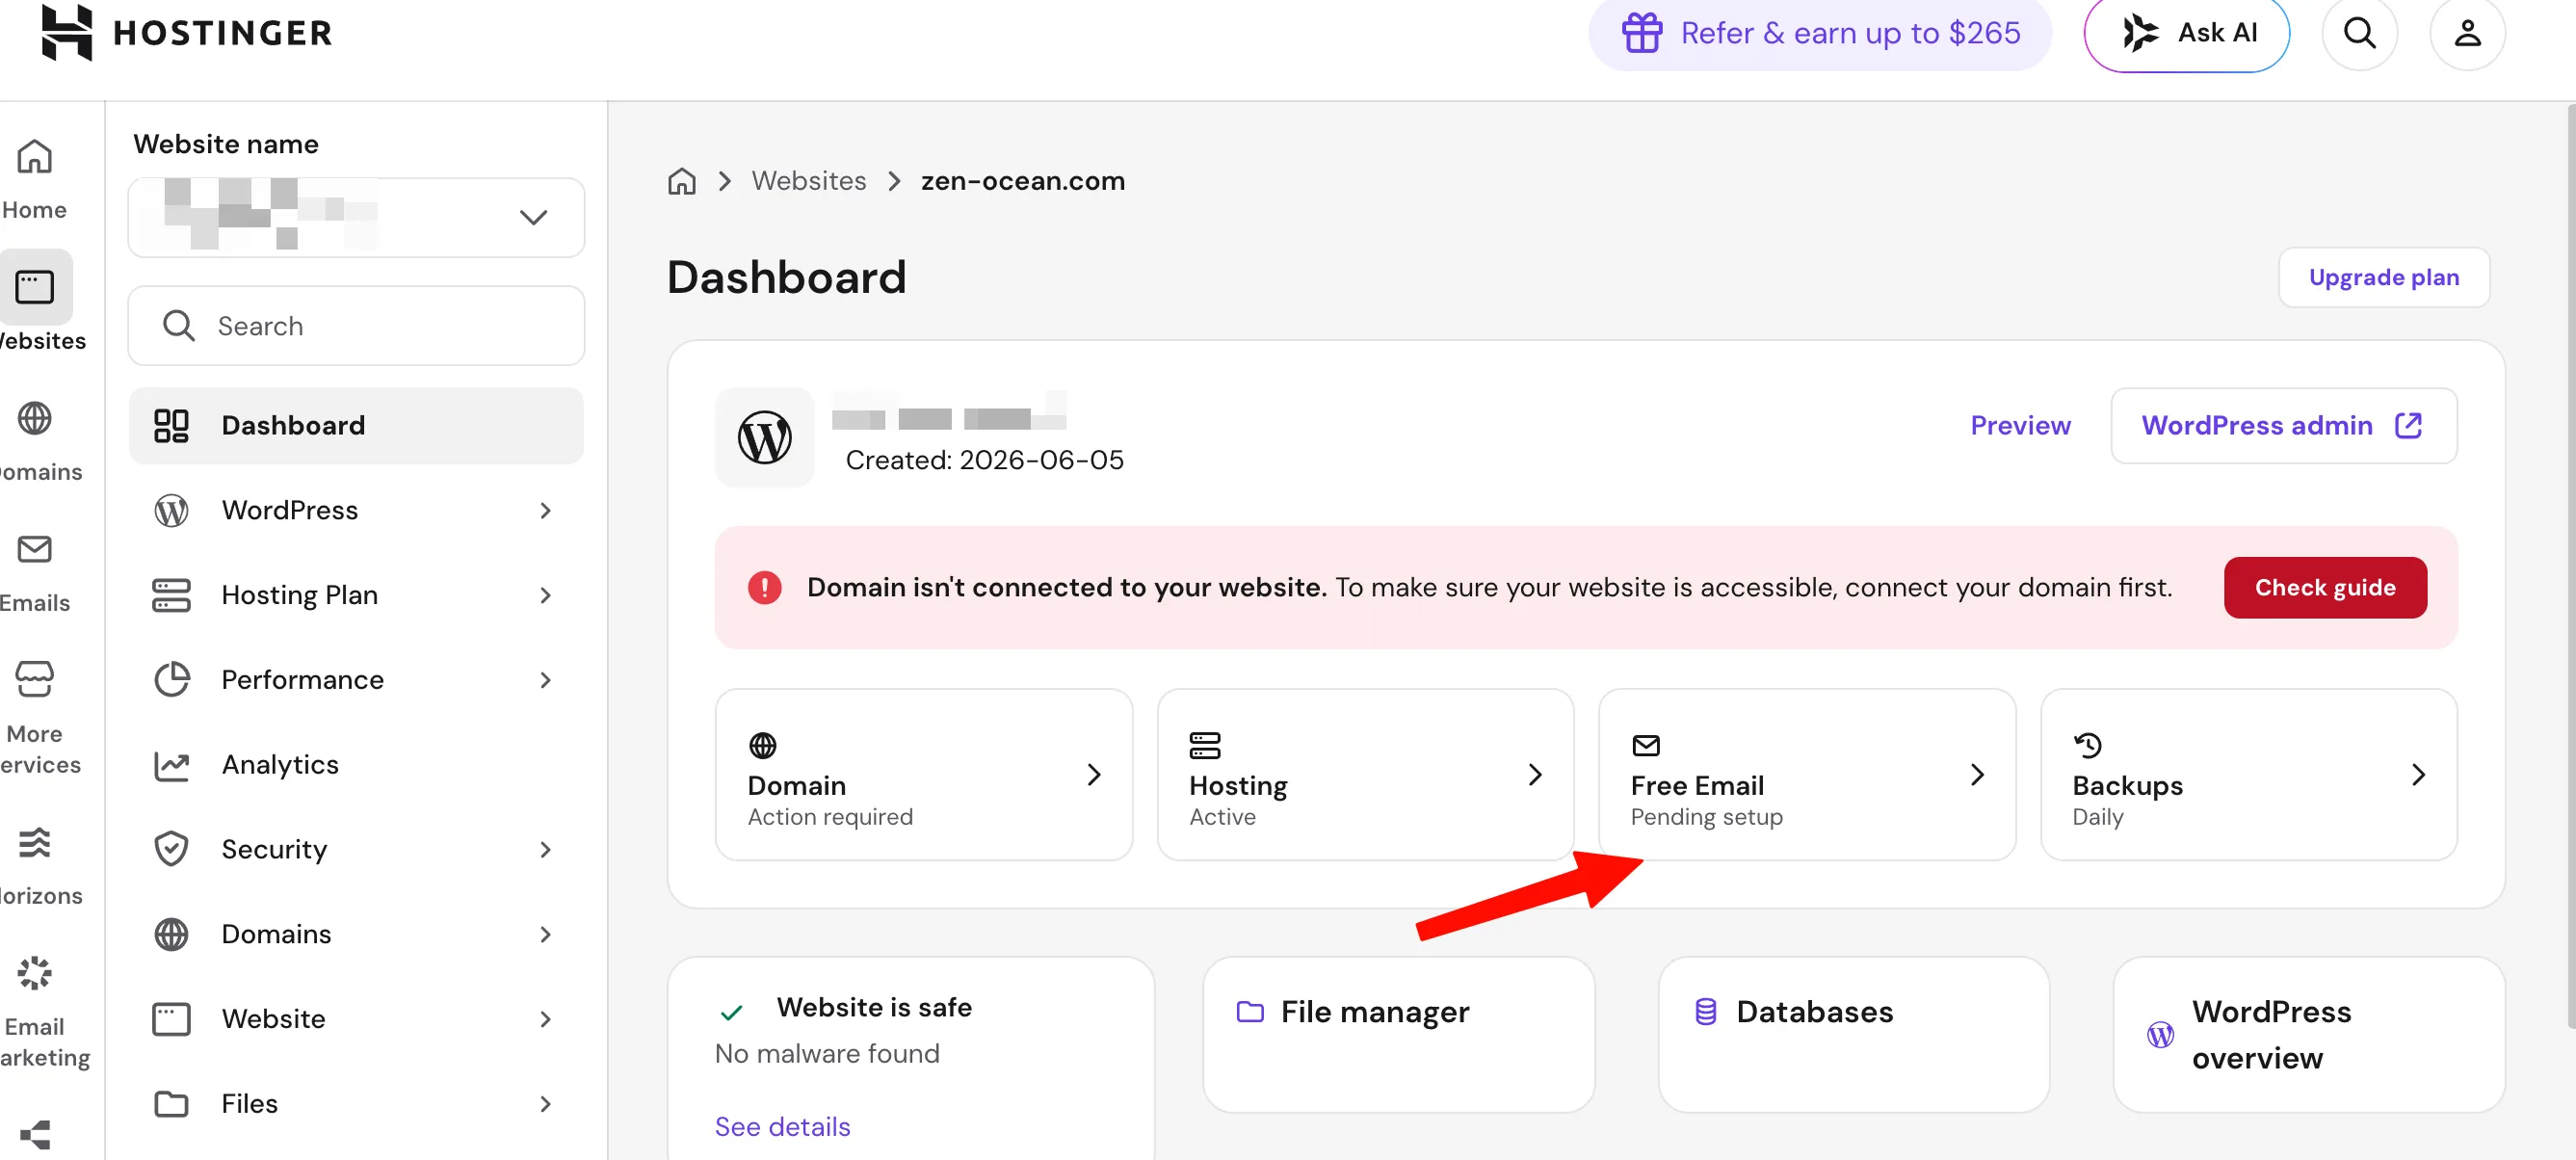Click Refer & earn up to $265 banner
This screenshot has height=1160, width=2576.
coord(1819,33)
